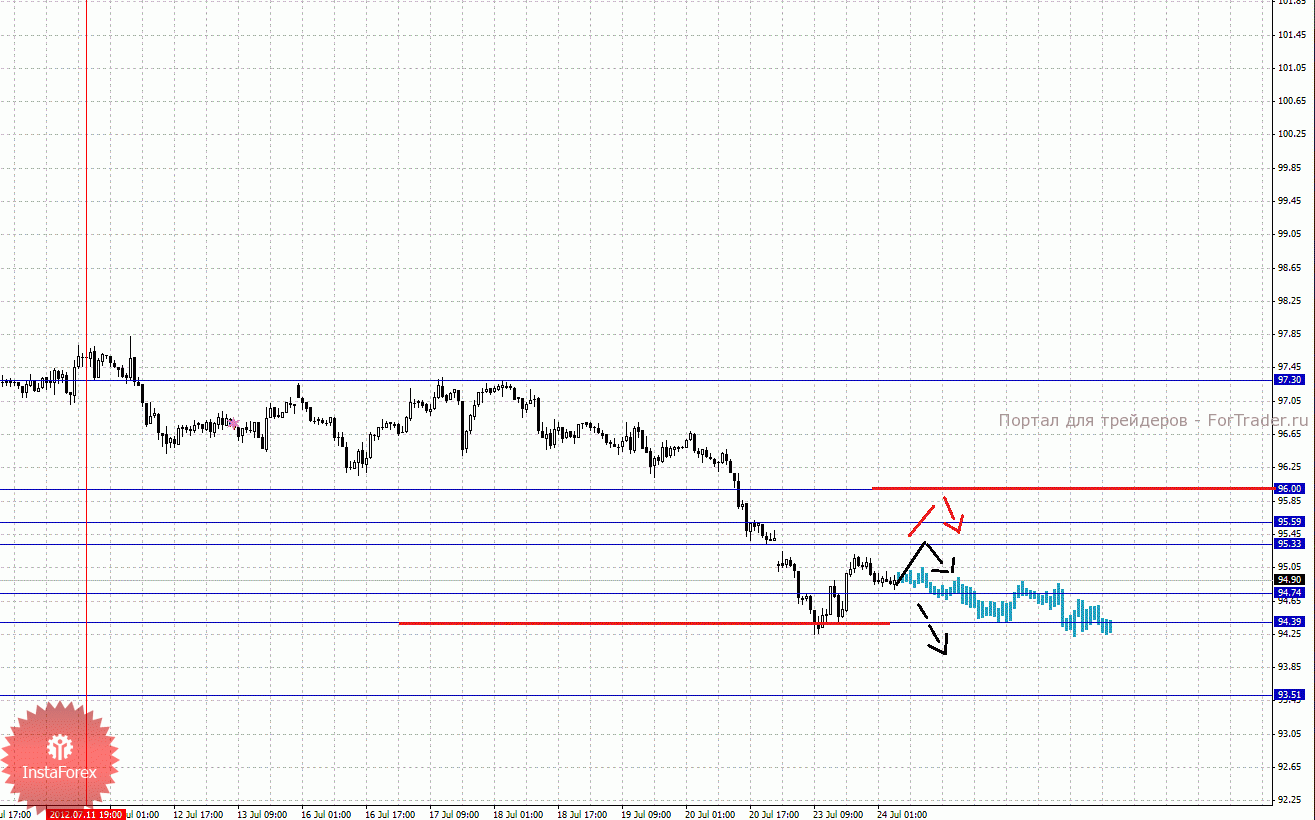This screenshot has height=820, width=1315.
Task: Select the current price 94.90 label
Action: point(1289,579)
